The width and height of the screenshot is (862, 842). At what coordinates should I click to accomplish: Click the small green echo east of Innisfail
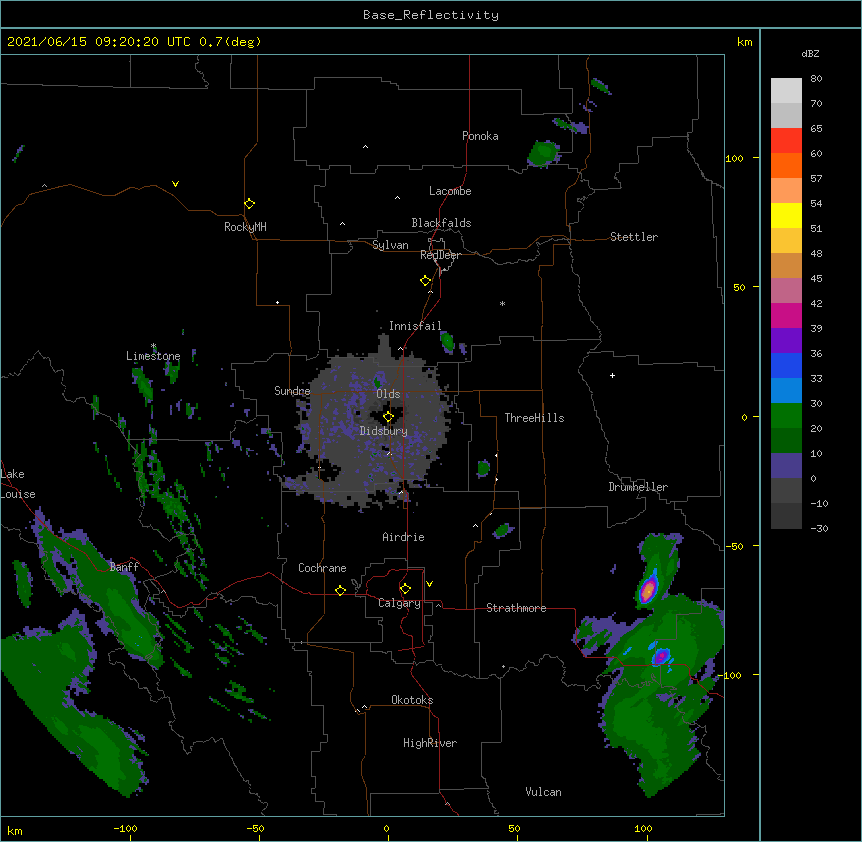coord(447,342)
